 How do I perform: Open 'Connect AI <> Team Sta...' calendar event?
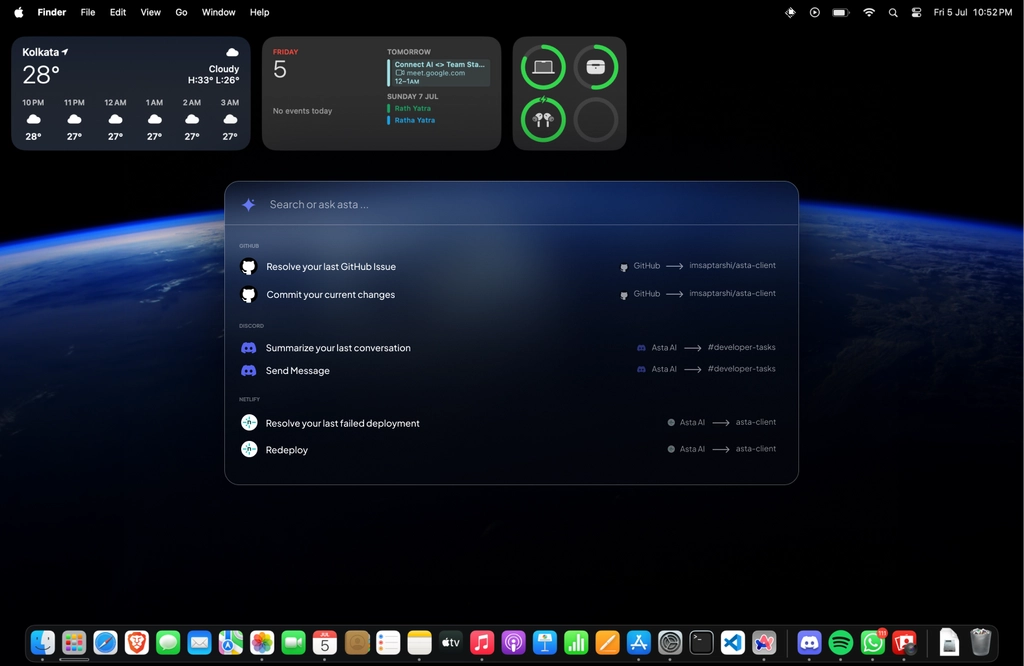[439, 72]
